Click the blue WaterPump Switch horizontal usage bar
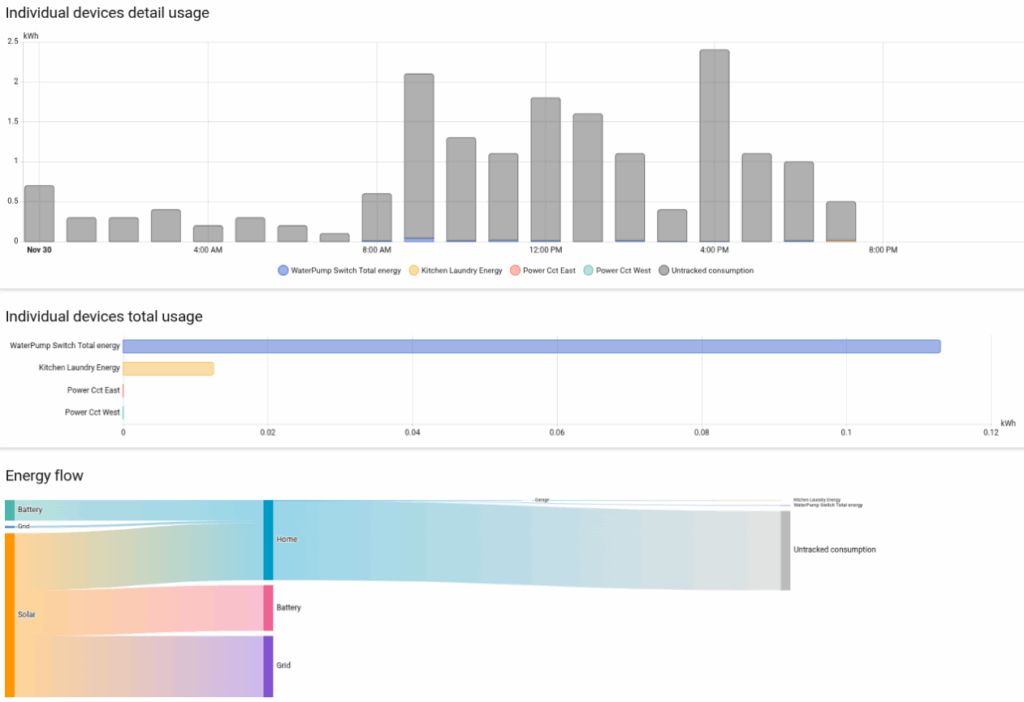Image resolution: width=1024 pixels, height=702 pixels. click(x=530, y=346)
